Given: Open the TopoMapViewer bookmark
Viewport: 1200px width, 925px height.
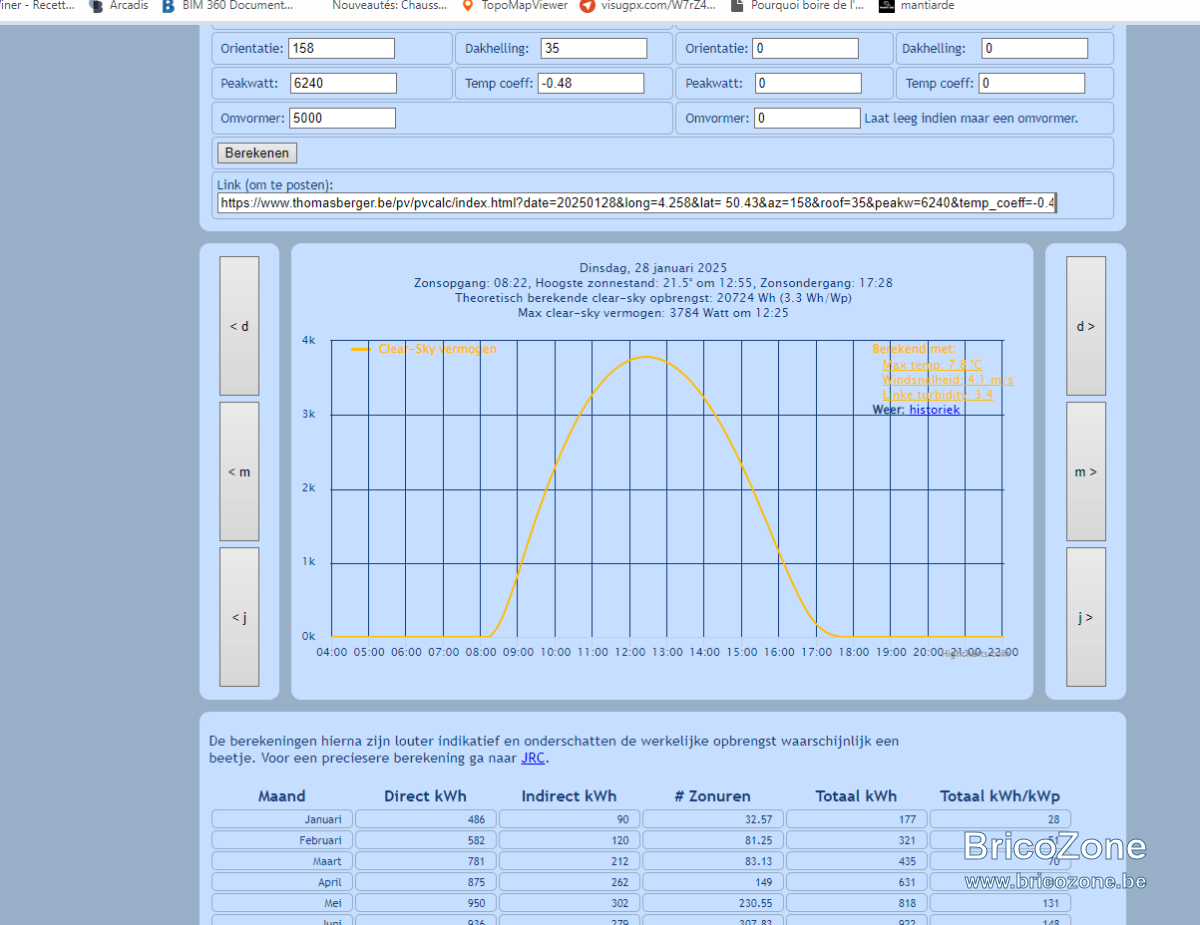Looking at the screenshot, I should [x=515, y=6].
